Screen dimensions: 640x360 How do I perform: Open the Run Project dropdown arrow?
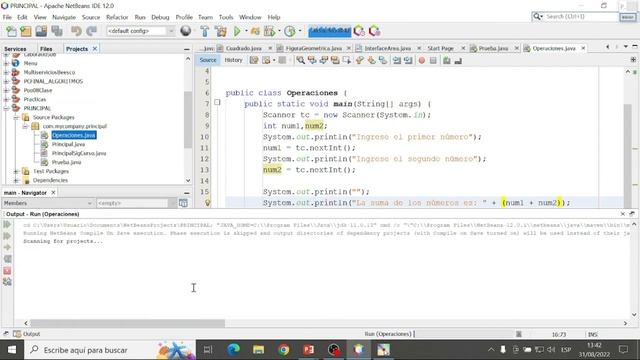(x=246, y=31)
